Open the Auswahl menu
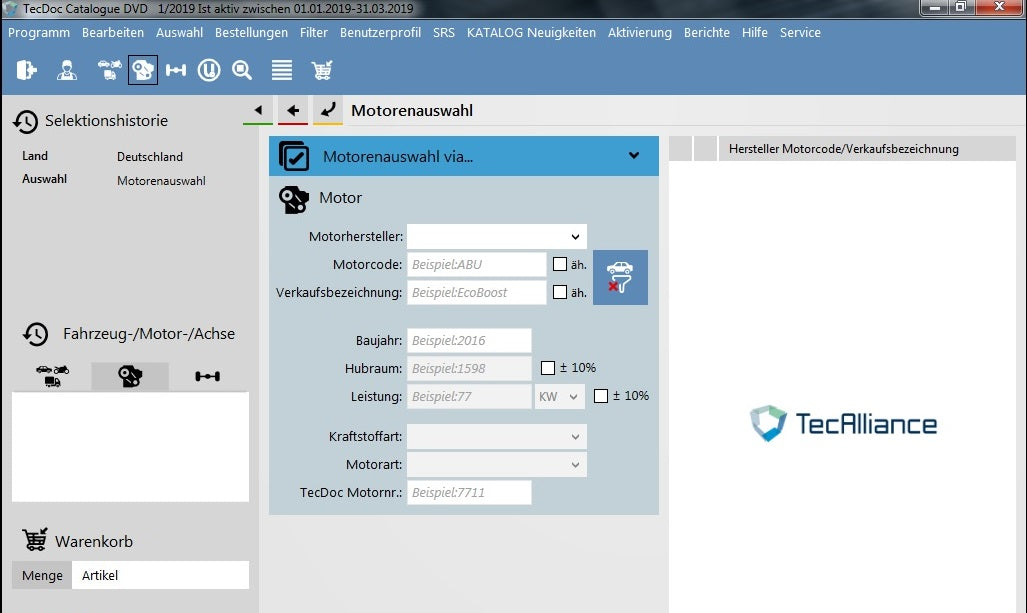The height and width of the screenshot is (613, 1027). pos(179,33)
